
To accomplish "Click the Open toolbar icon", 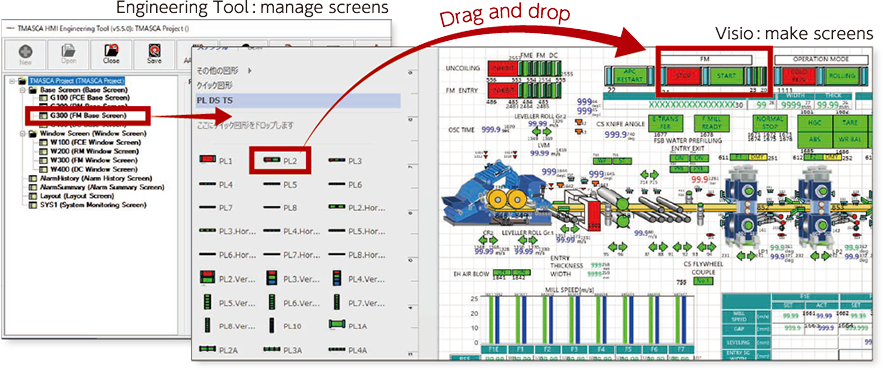I will point(68,54).
